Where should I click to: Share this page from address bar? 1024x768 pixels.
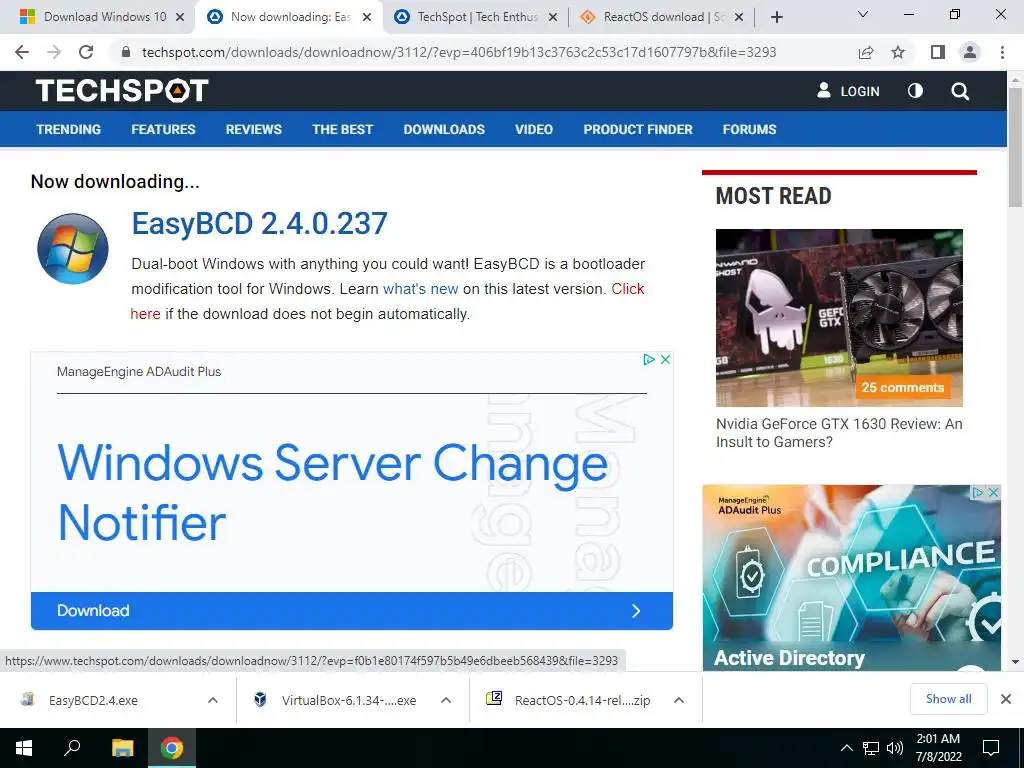pyautogui.click(x=866, y=52)
